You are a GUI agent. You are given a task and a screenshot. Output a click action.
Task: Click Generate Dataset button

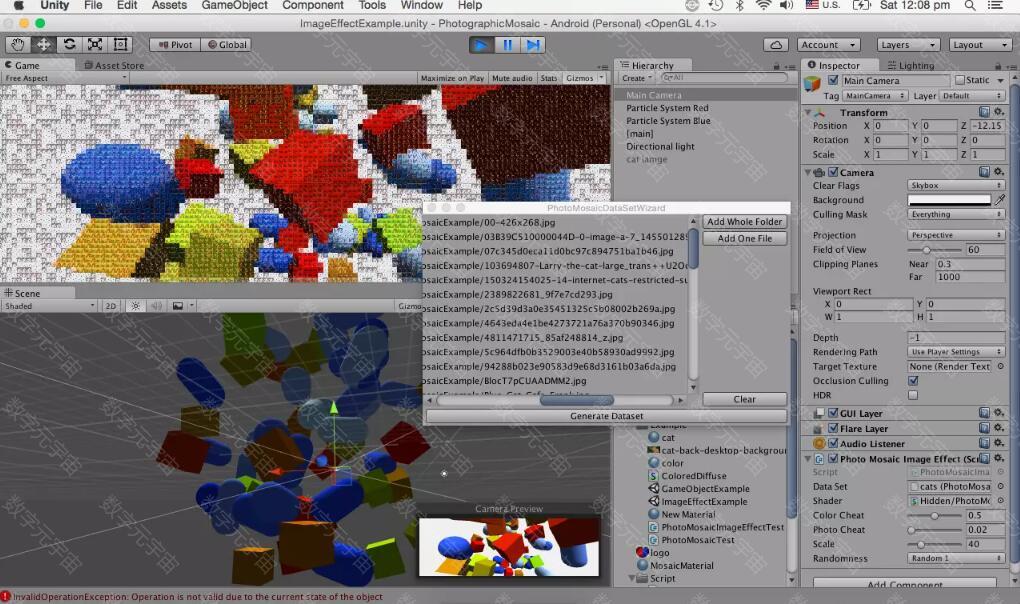(606, 416)
